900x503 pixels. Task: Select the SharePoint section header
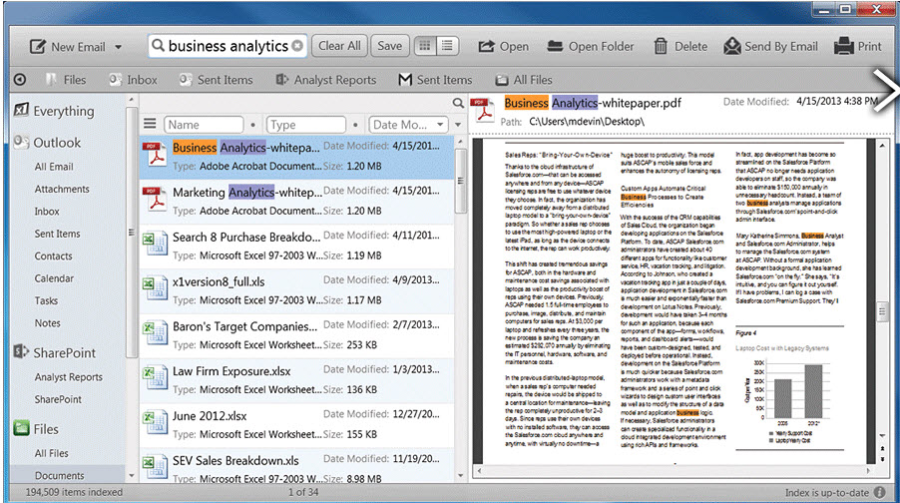tap(55, 353)
